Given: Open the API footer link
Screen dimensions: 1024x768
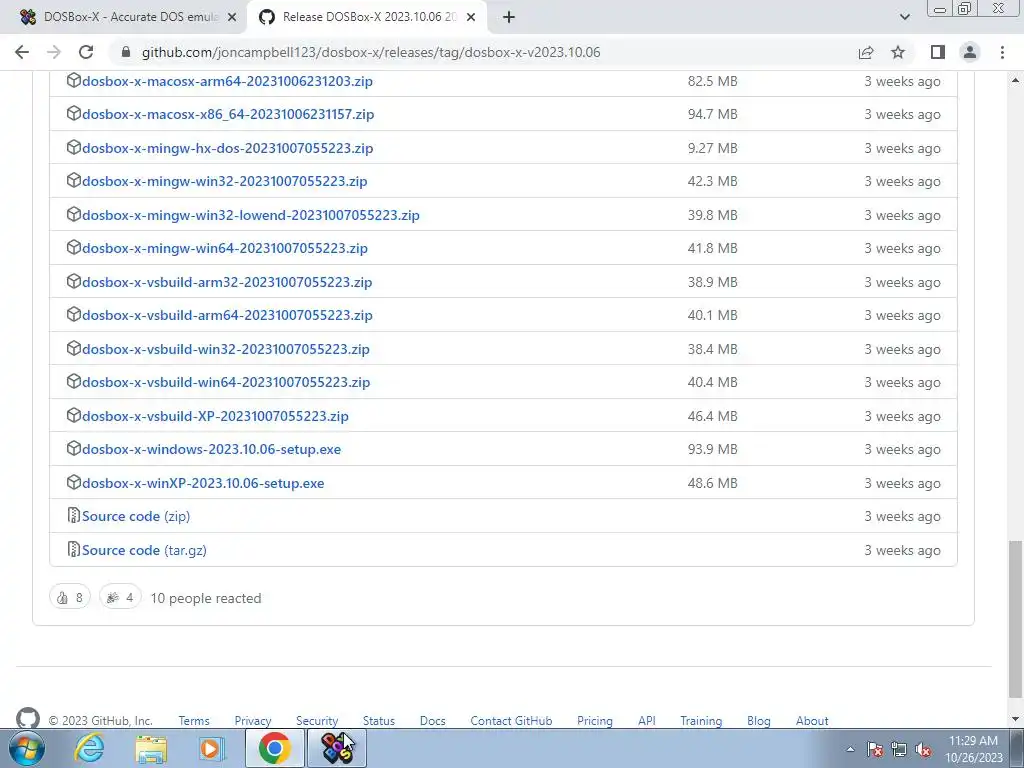Looking at the screenshot, I should 647,721.
